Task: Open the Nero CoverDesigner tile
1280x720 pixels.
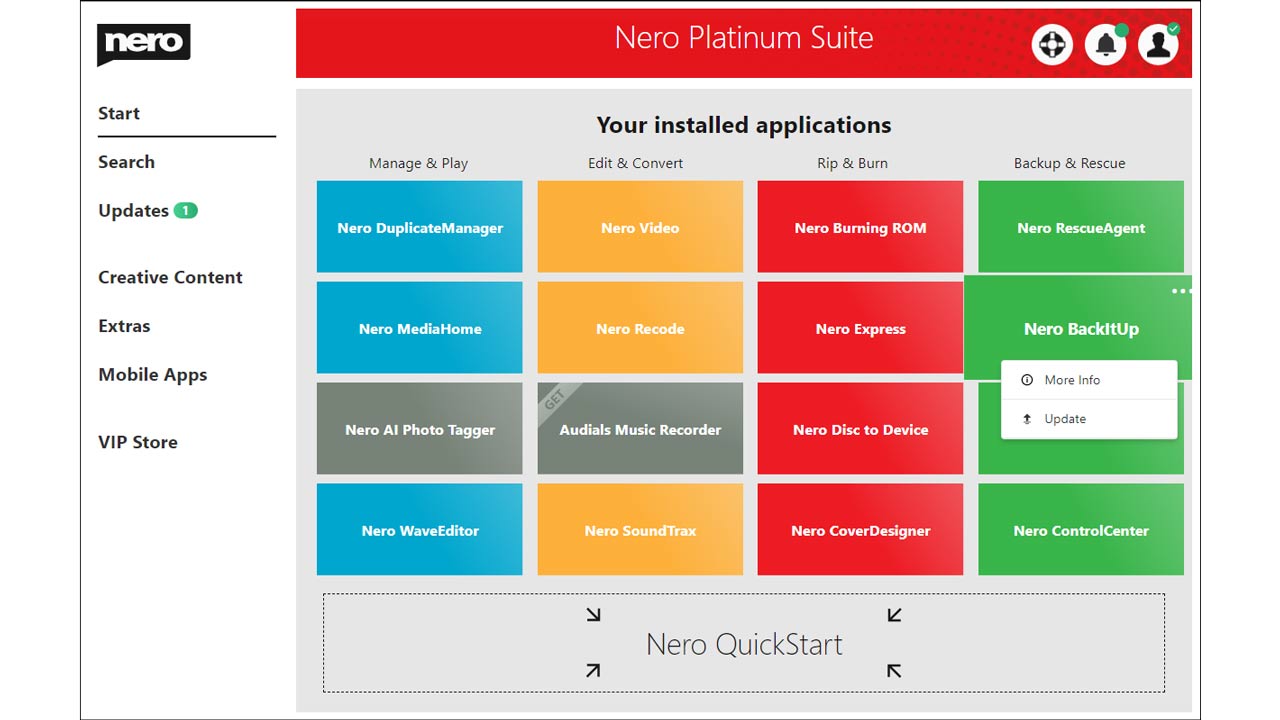Action: click(x=860, y=530)
